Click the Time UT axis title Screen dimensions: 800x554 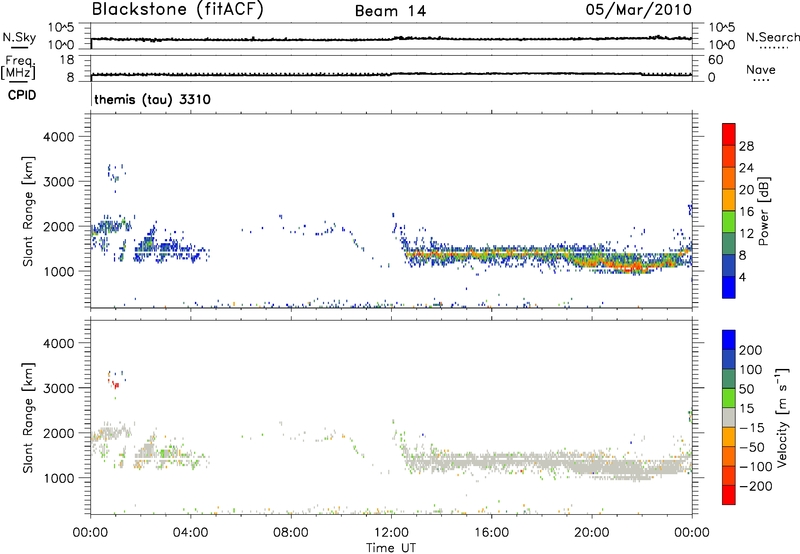tap(391, 548)
